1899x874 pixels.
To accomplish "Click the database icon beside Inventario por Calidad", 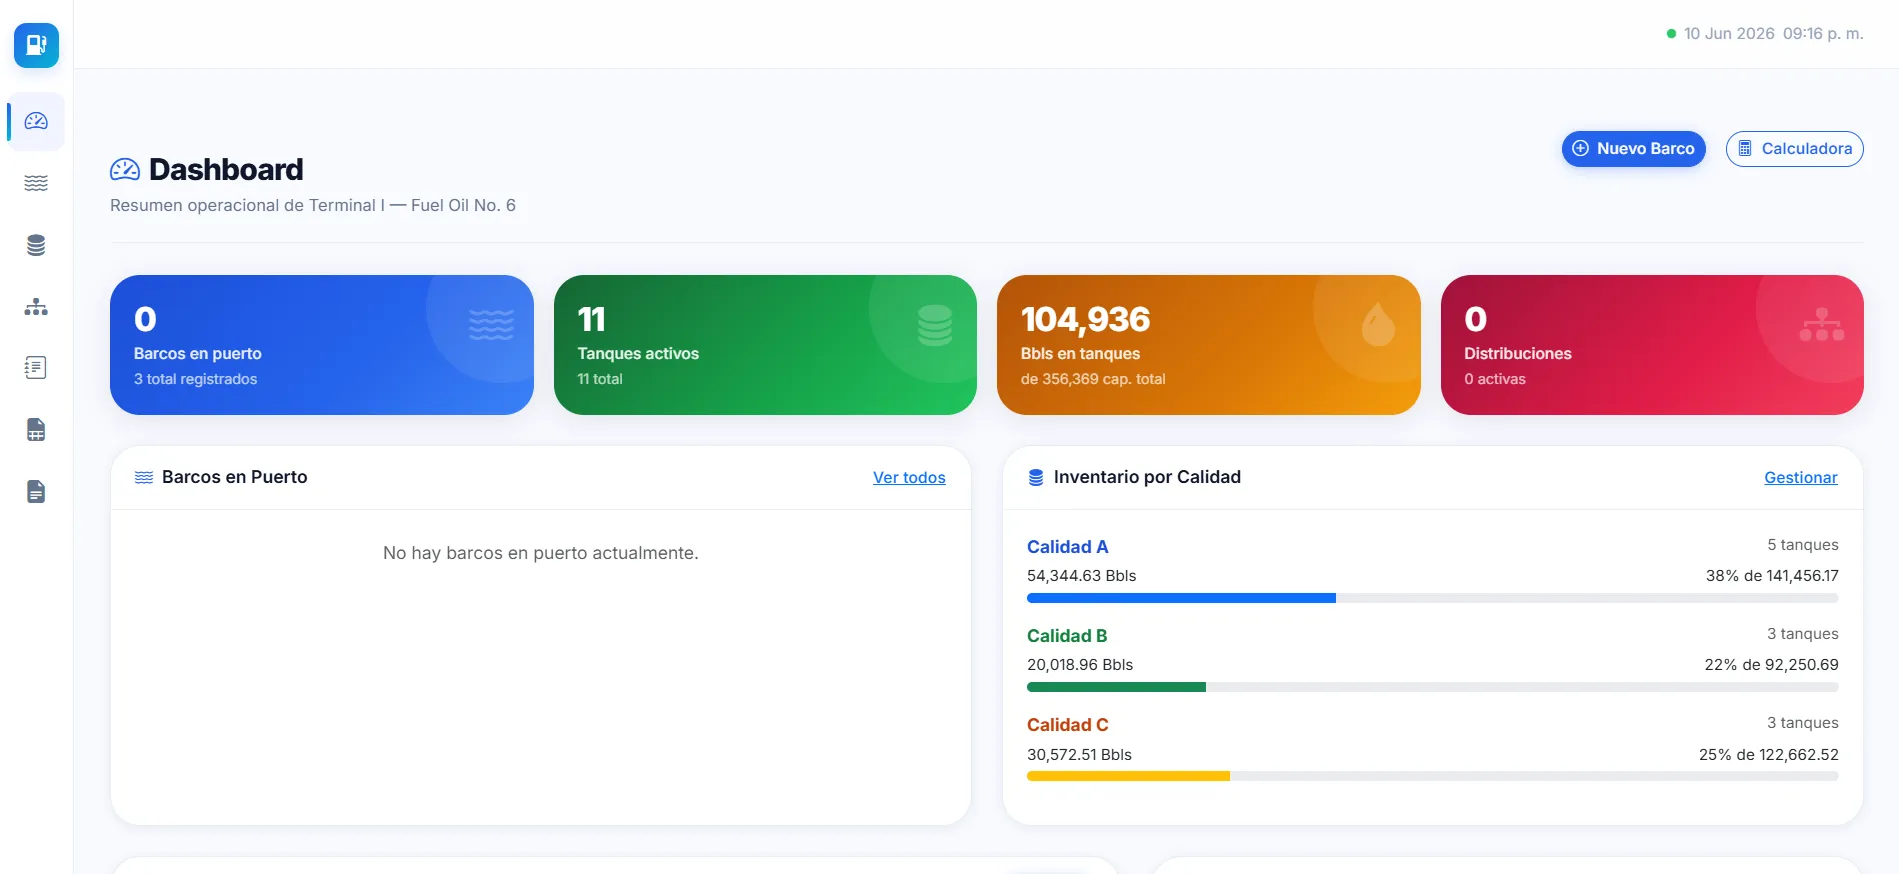I will (1036, 478).
